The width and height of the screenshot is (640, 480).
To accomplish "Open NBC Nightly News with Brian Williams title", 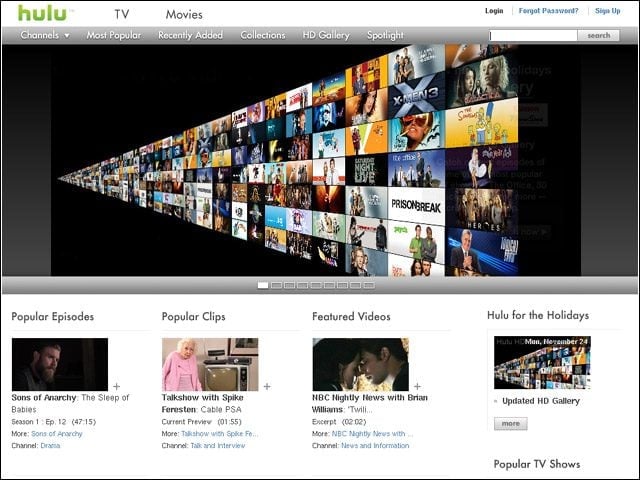I will tap(370, 403).
